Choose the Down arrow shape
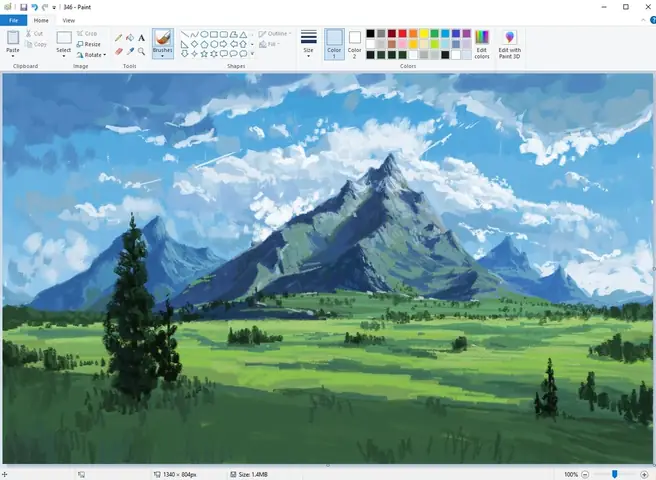The width and height of the screenshot is (656, 480). (184, 54)
